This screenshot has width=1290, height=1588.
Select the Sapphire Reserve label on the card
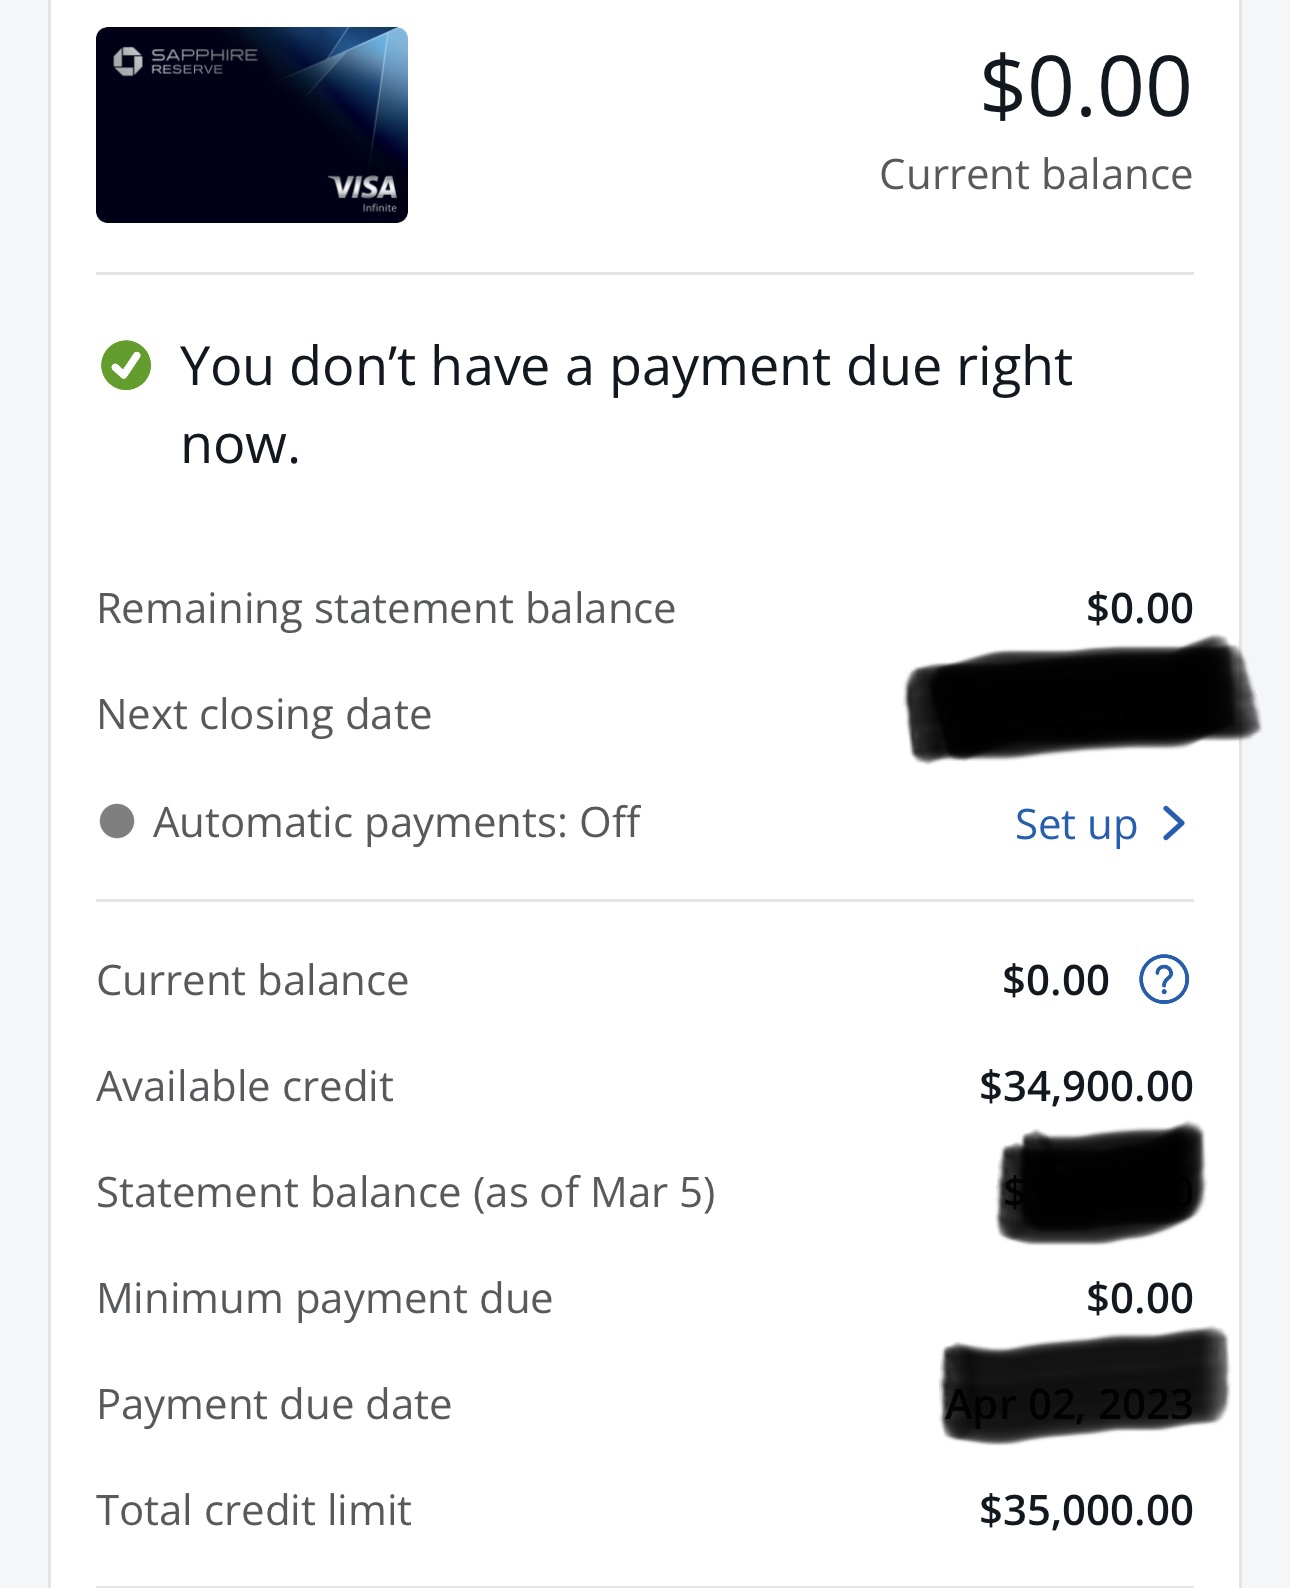click(x=204, y=61)
